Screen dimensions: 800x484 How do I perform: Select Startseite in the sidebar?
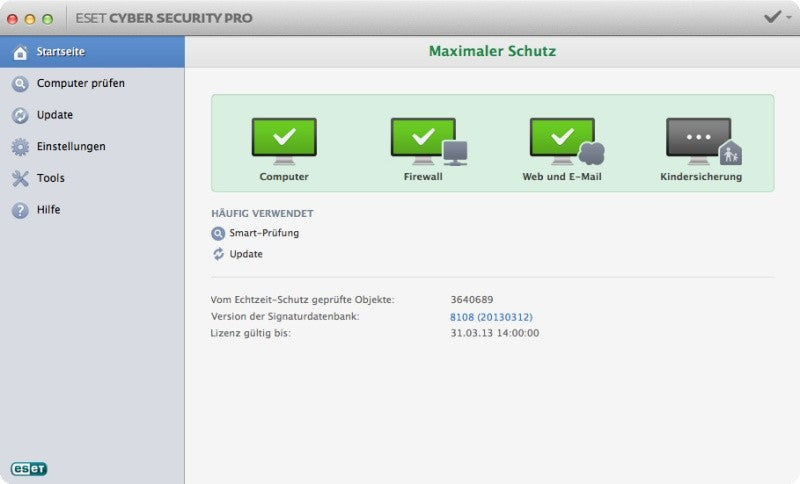pyautogui.click(x=92, y=52)
